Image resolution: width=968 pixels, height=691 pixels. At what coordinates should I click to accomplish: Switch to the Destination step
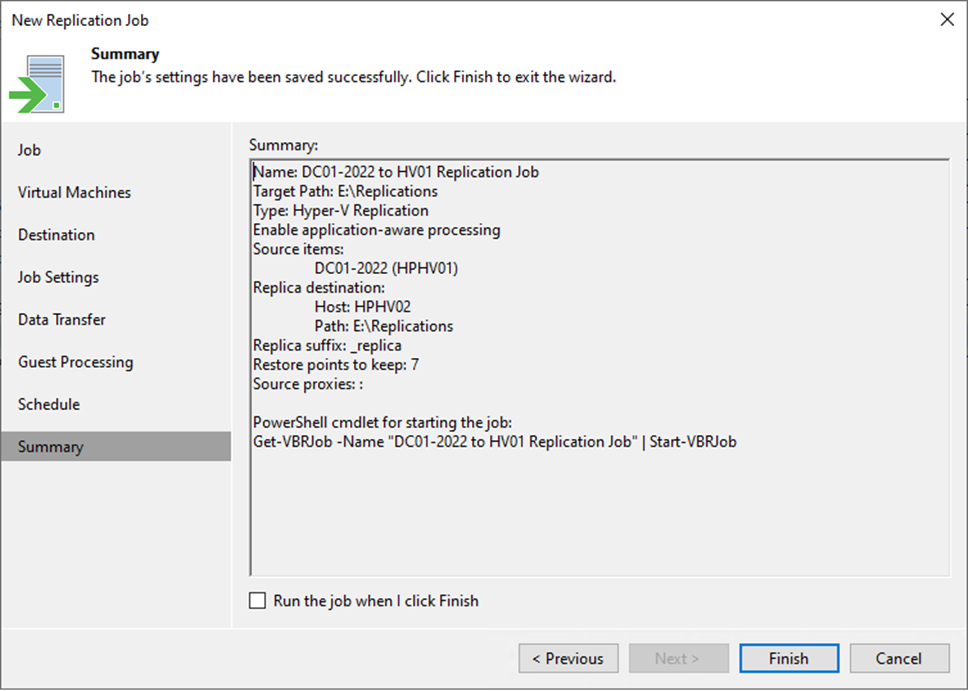click(x=57, y=235)
